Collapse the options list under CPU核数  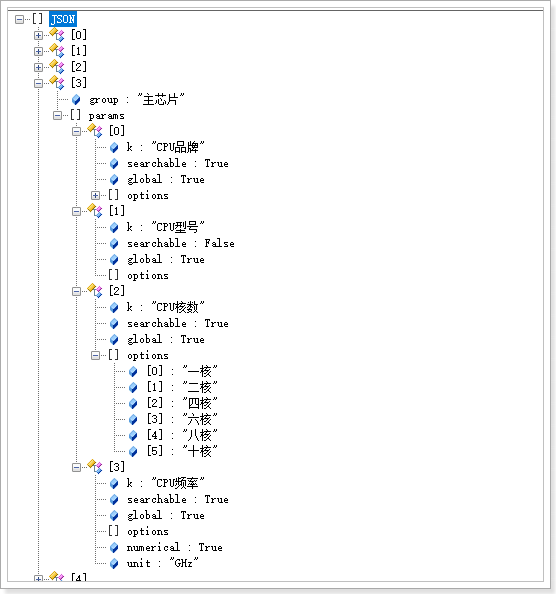click(95, 355)
